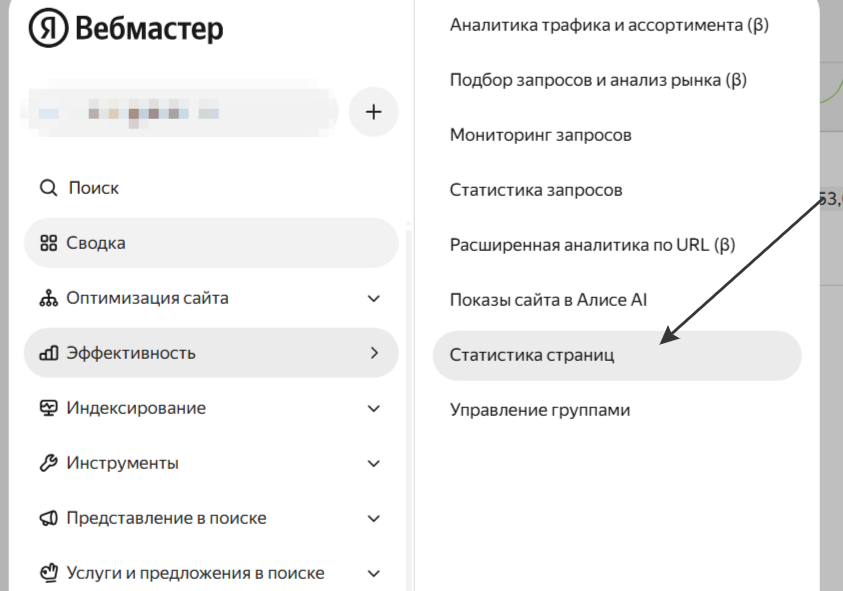Click the Yandex Я logo icon

click(x=48, y=28)
